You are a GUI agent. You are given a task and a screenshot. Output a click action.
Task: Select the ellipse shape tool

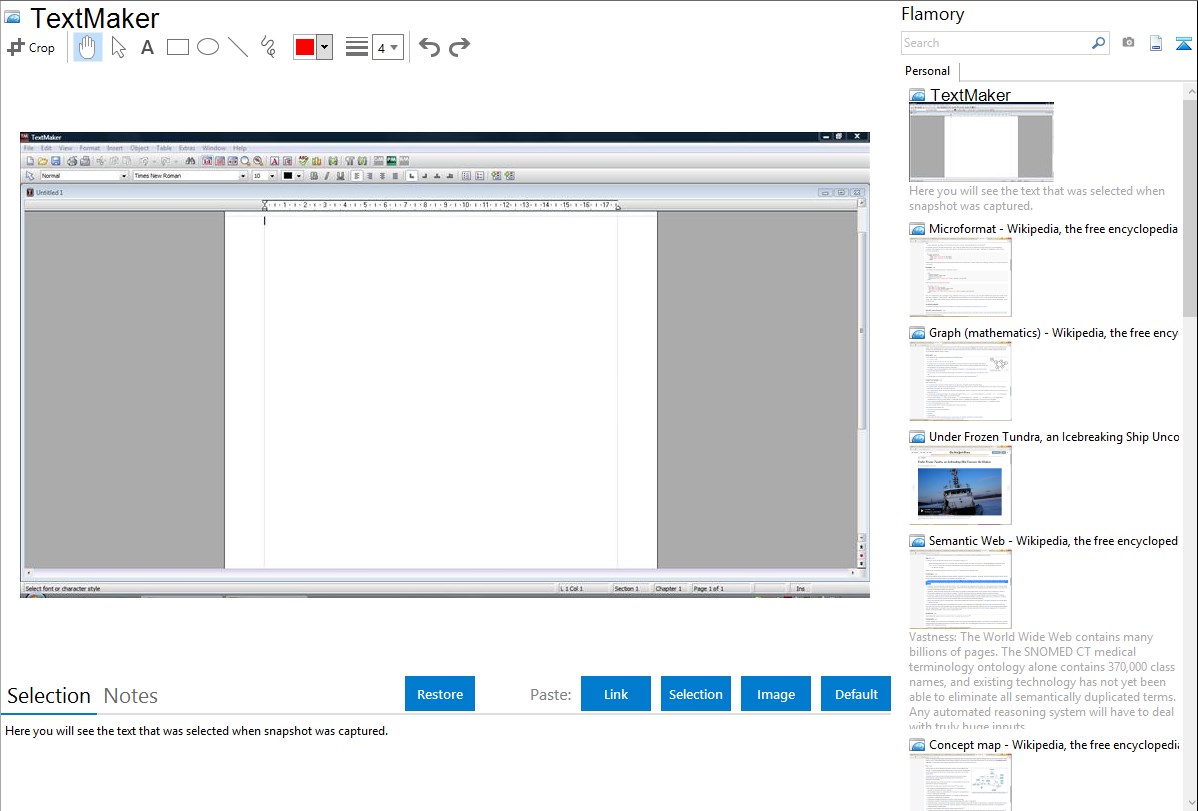pos(208,47)
